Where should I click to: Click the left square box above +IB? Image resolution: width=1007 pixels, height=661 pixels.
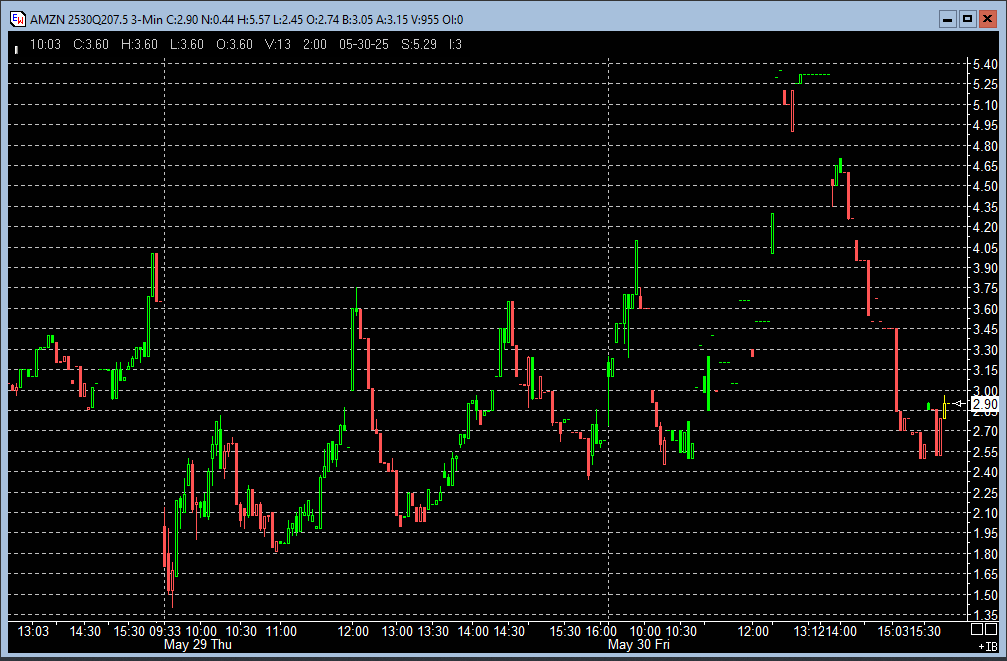(x=977, y=629)
